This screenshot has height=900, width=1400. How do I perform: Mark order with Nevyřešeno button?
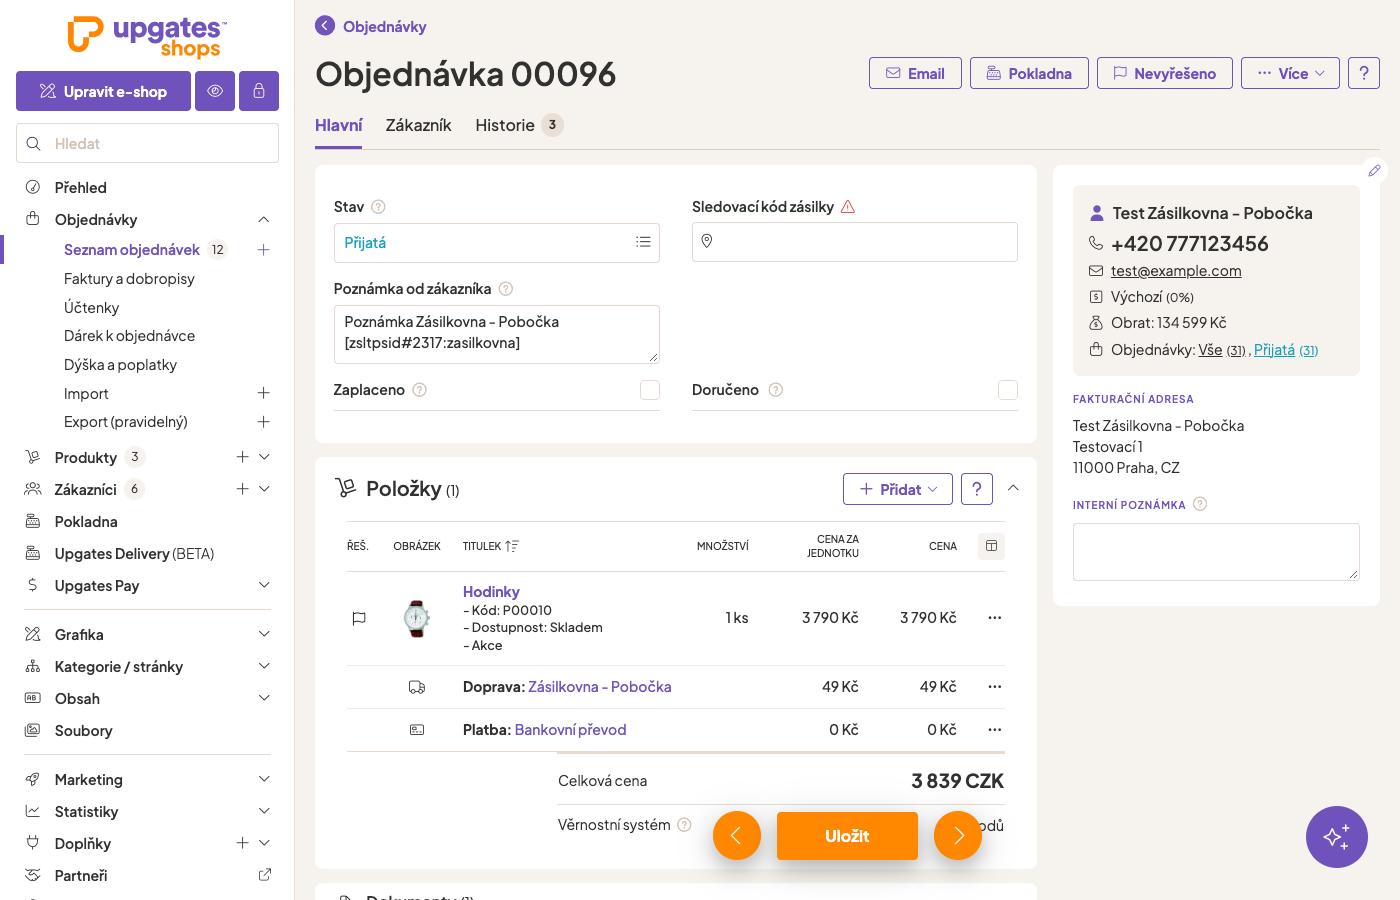click(x=1164, y=73)
